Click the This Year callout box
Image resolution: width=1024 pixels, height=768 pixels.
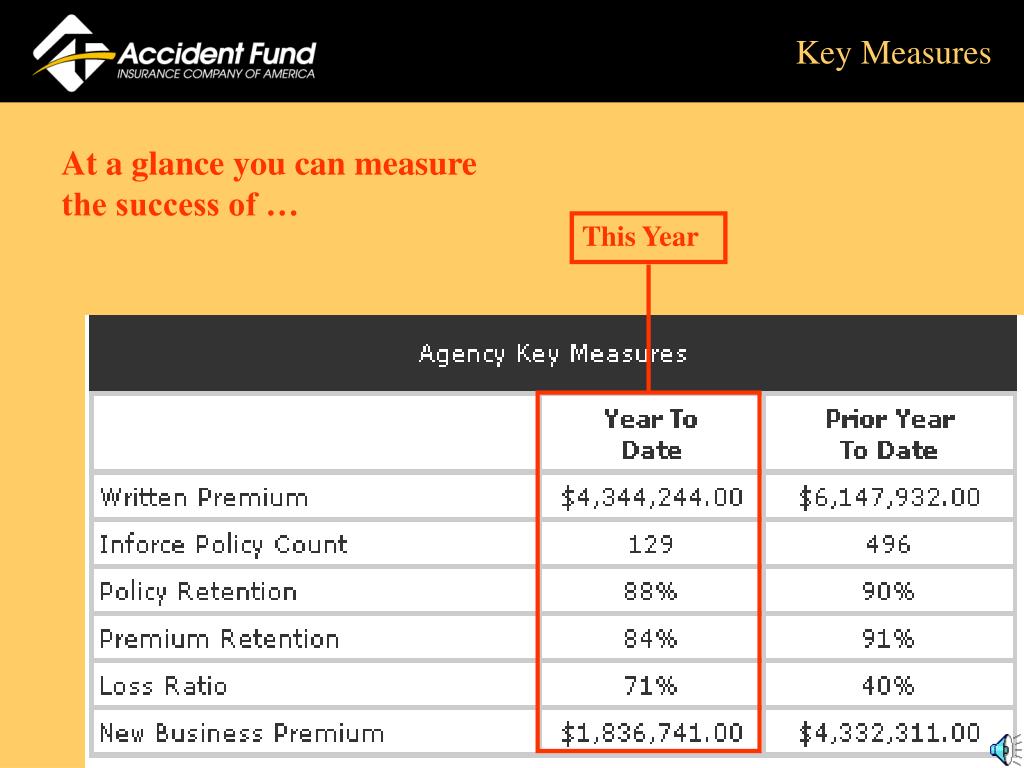tap(648, 237)
